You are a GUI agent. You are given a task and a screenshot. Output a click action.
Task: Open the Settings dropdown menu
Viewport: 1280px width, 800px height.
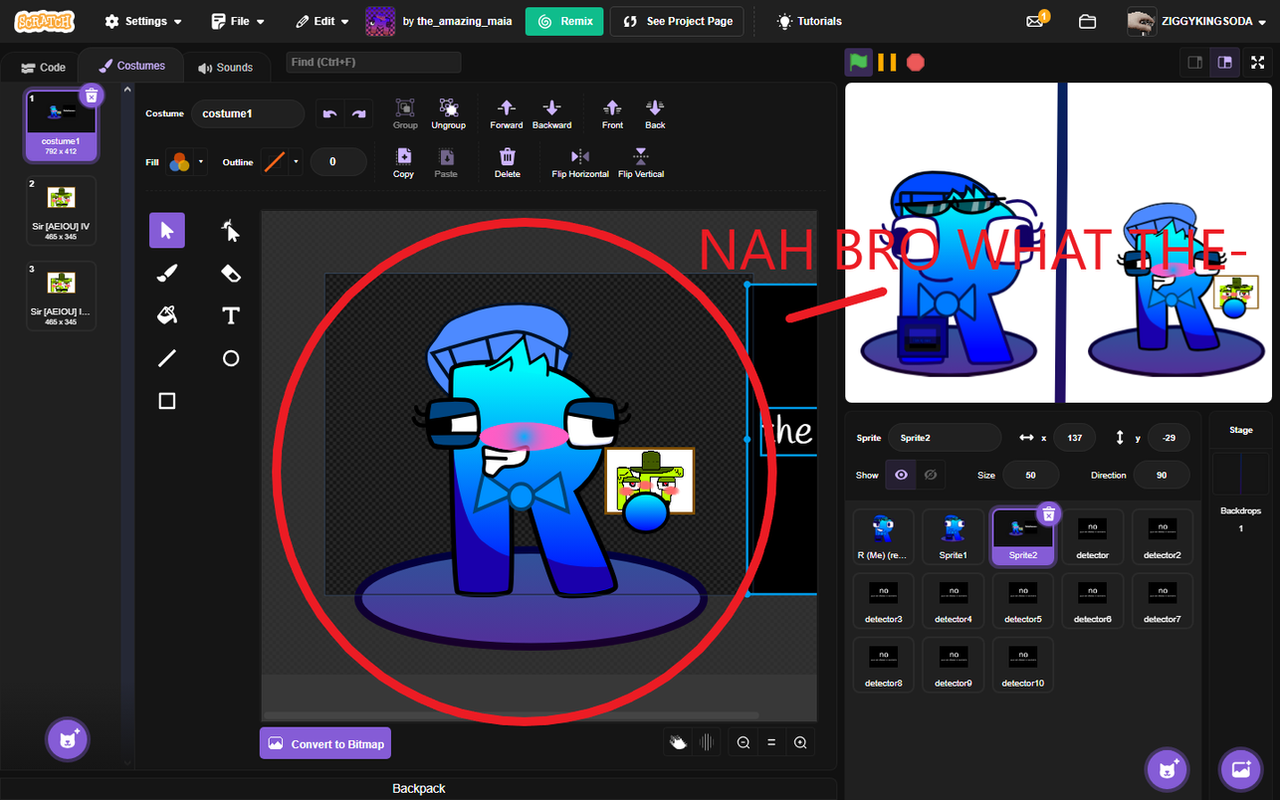coord(144,21)
